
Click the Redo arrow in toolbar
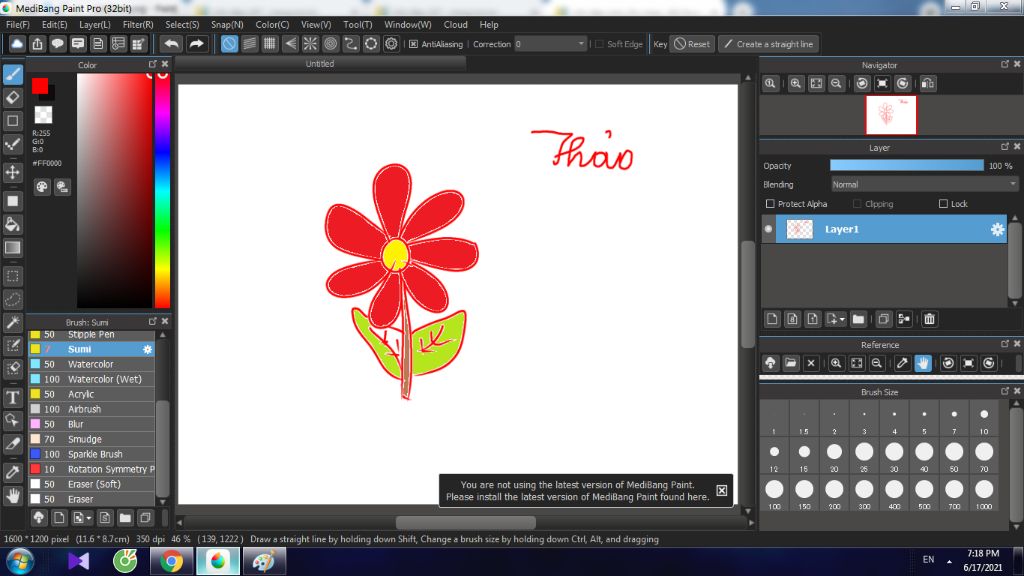(196, 44)
